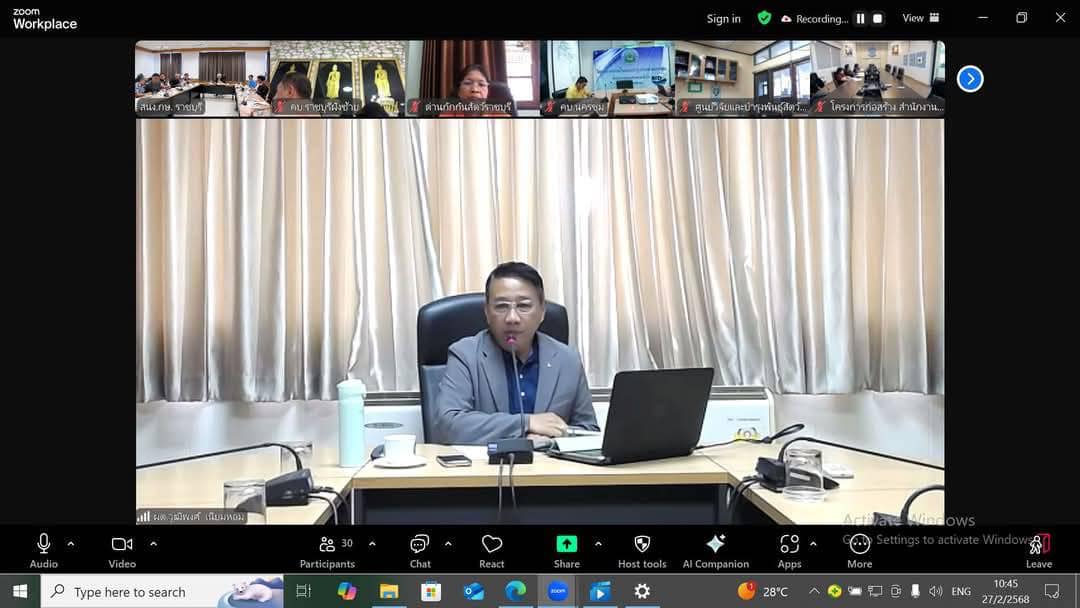The image size is (1080, 608).
Task: Open the React heart menu
Action: pos(492,551)
